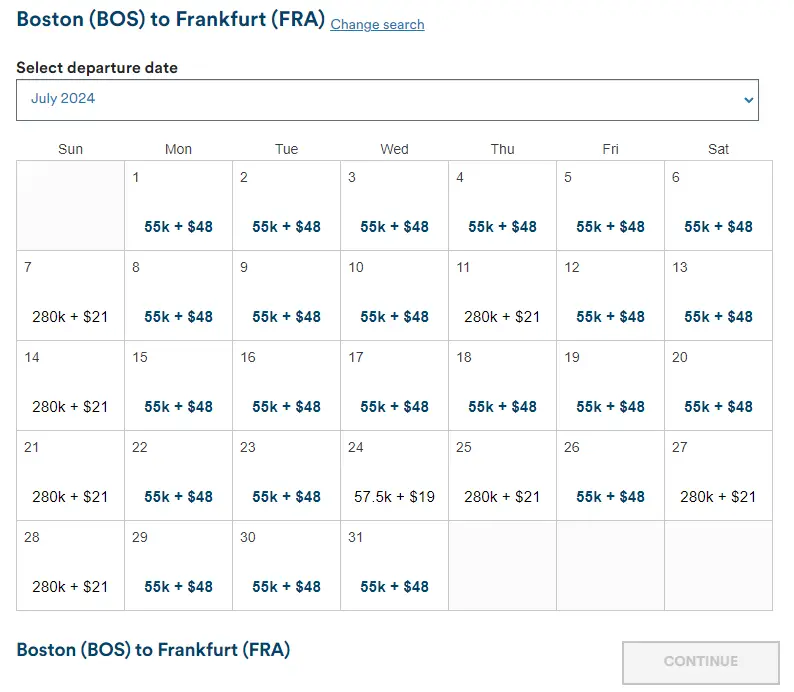Click the Change search link
The image size is (794, 692).
click(377, 24)
